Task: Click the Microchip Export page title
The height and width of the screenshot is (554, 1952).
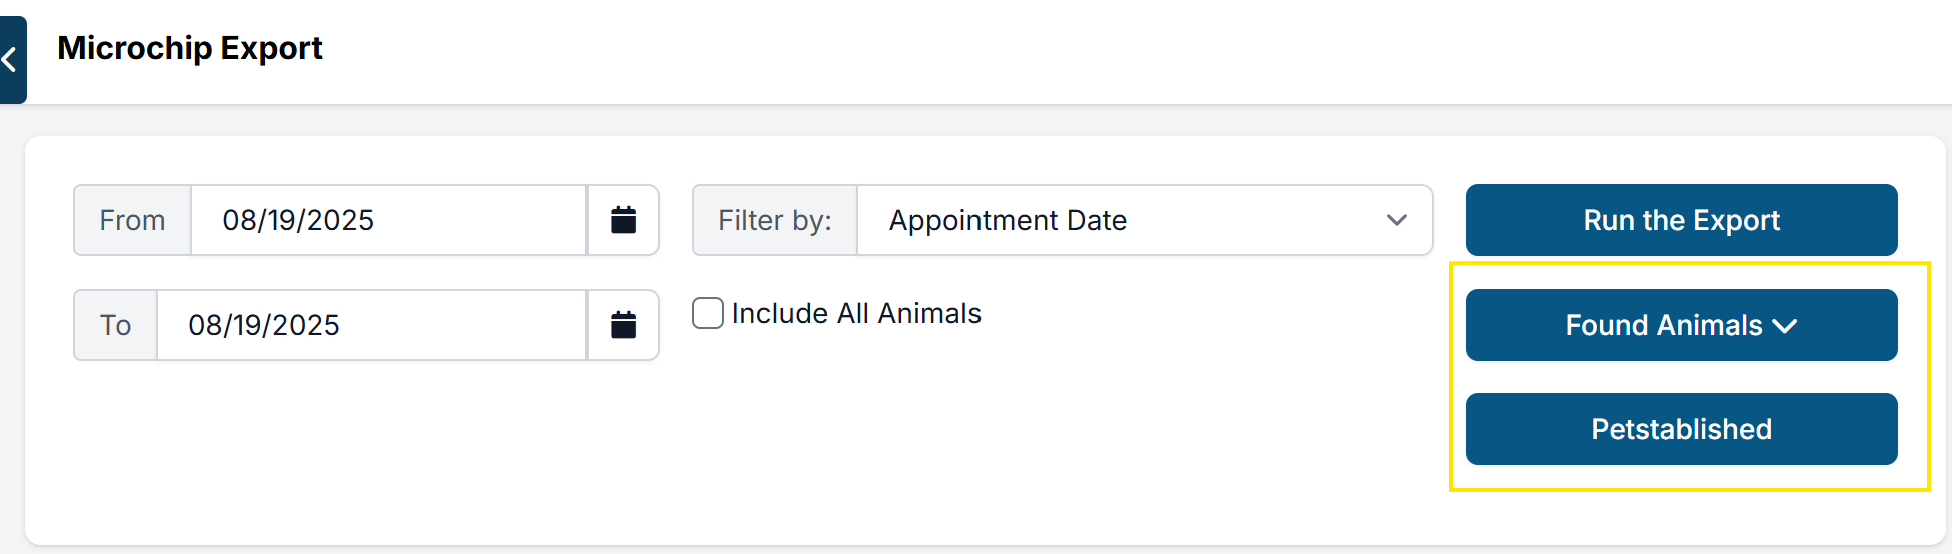Action: pos(190,48)
